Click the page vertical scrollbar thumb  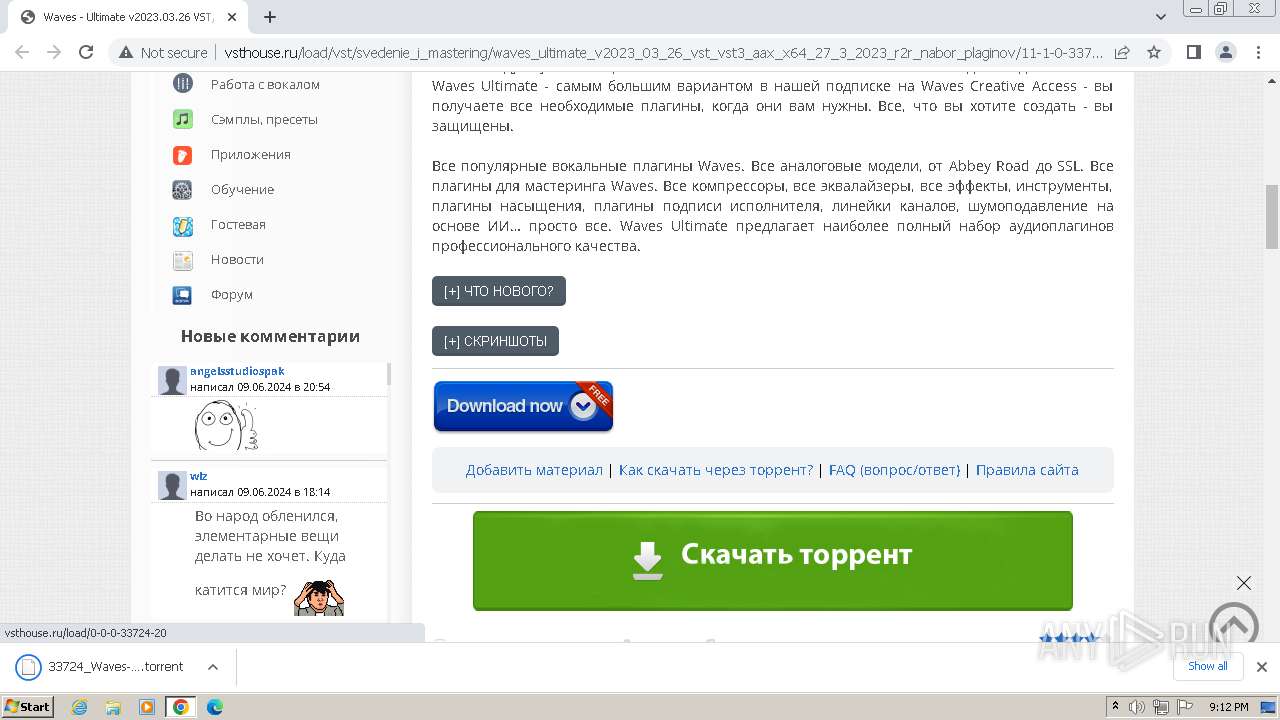(1272, 216)
